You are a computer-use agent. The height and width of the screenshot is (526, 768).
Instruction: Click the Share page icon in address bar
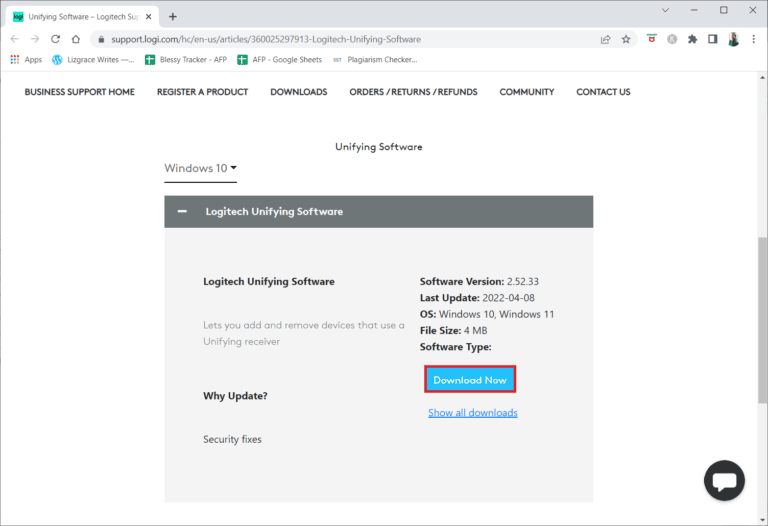point(605,39)
